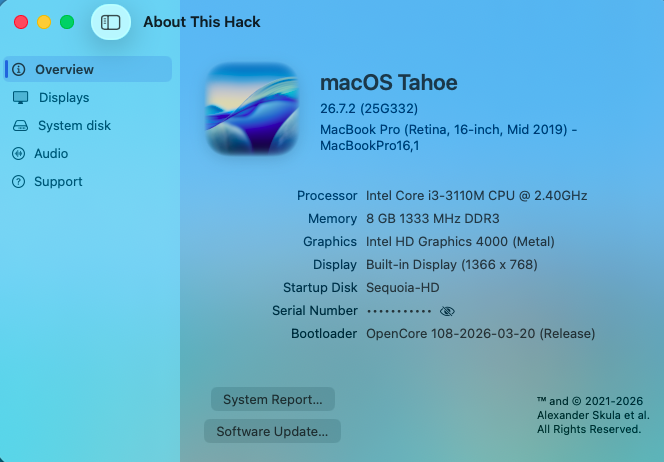
Task: Click the System disk drive icon
Action: [x=20, y=125]
